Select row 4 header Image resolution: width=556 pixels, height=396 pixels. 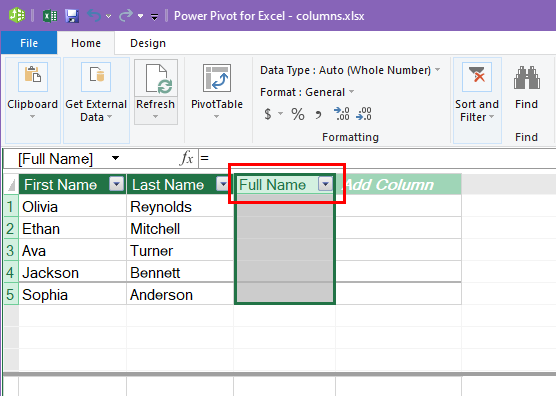11,273
